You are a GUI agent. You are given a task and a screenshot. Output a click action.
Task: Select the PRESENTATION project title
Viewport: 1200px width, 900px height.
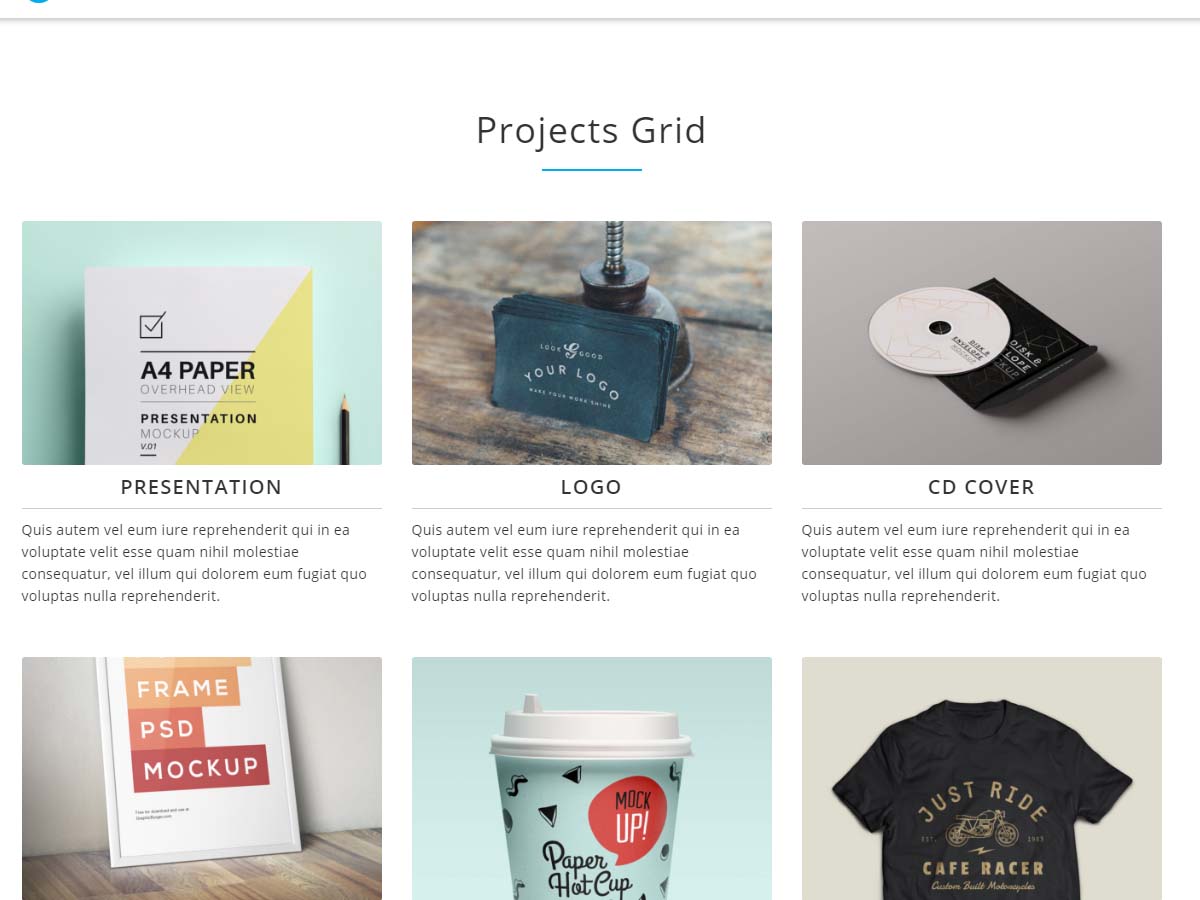coord(202,487)
